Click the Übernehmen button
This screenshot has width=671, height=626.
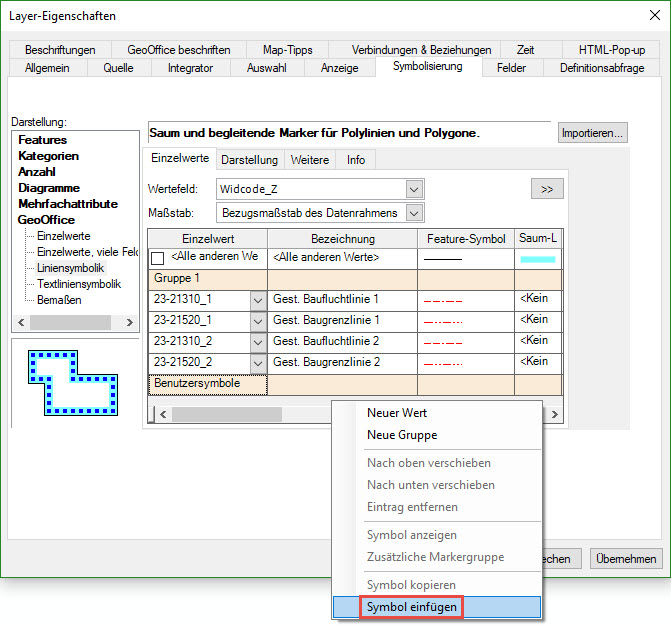coord(626,559)
